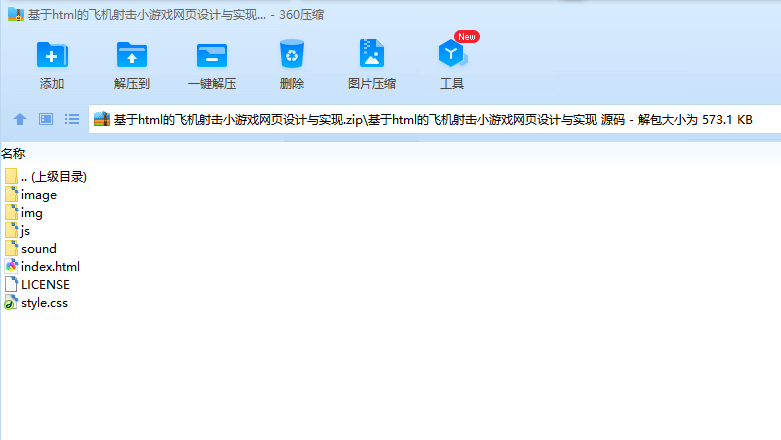Click the parent directory folder icon
781x440 pixels.
(x=11, y=176)
